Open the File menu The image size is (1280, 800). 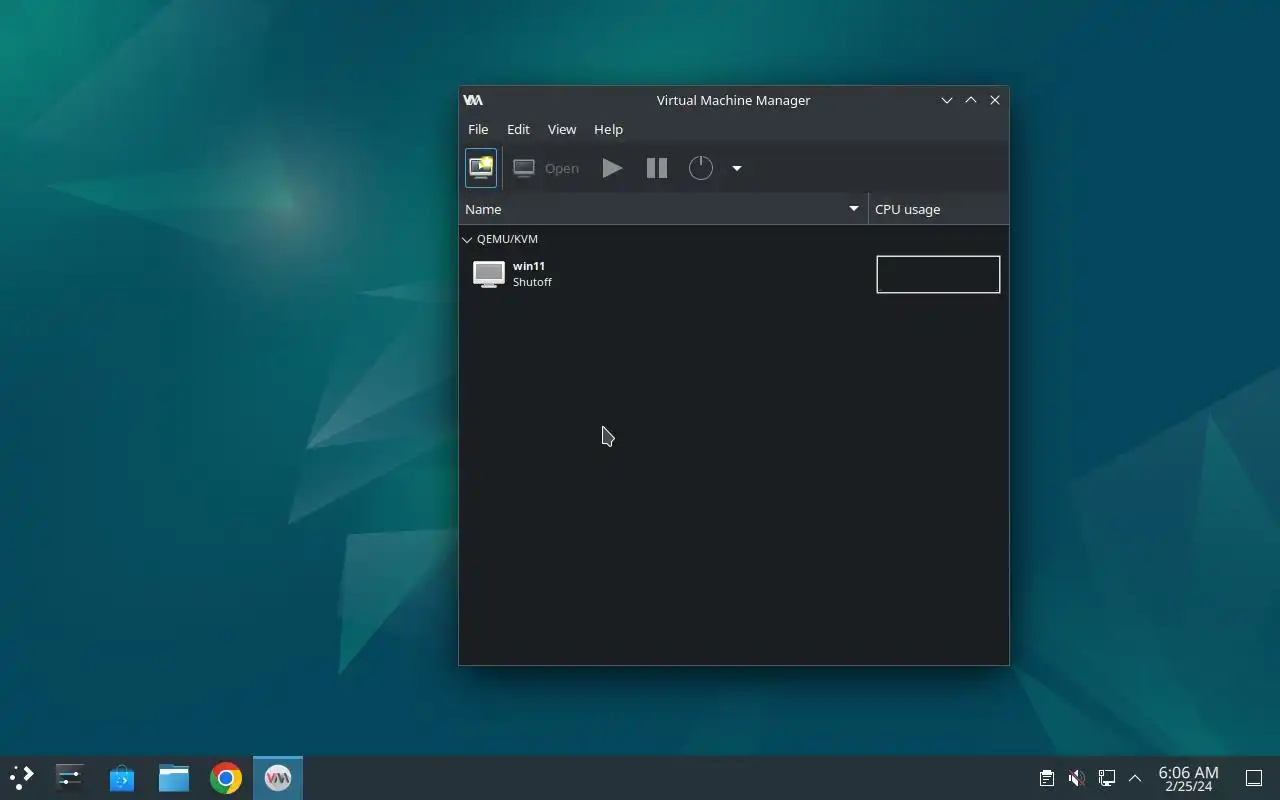pyautogui.click(x=478, y=129)
